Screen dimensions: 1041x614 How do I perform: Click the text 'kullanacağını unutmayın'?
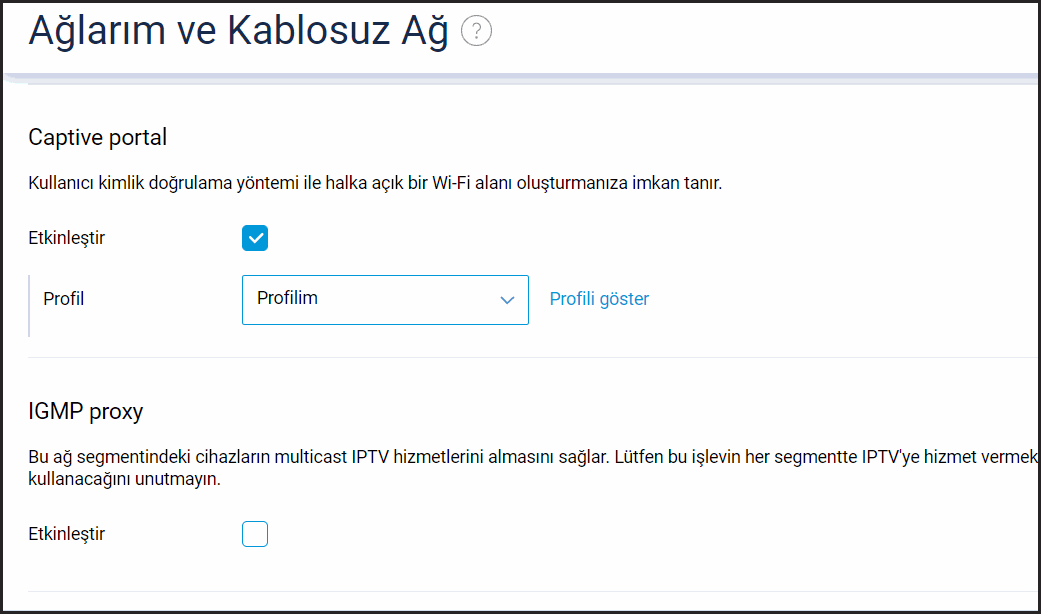coord(124,479)
